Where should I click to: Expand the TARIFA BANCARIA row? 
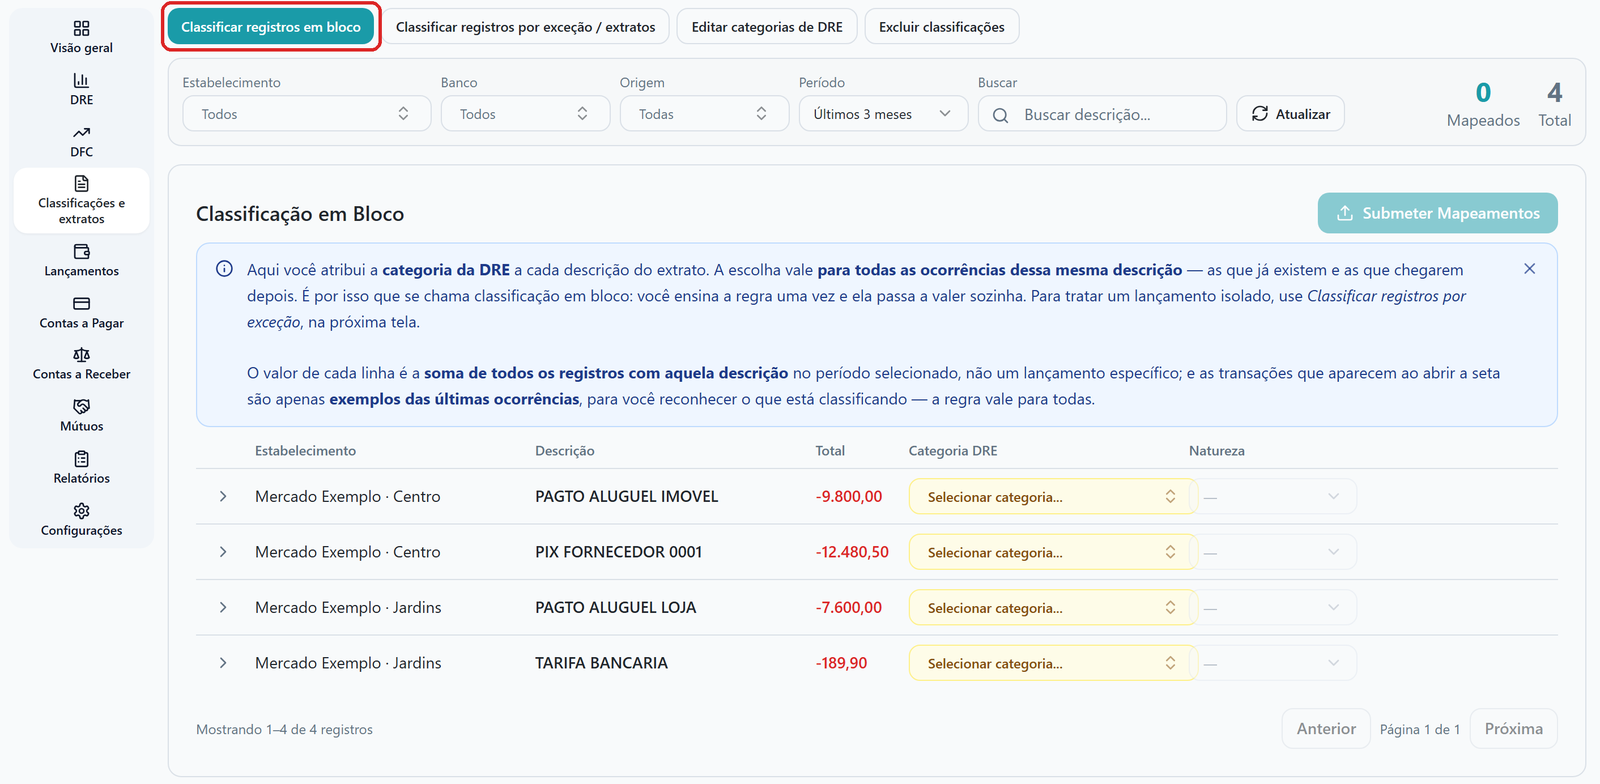click(x=223, y=663)
